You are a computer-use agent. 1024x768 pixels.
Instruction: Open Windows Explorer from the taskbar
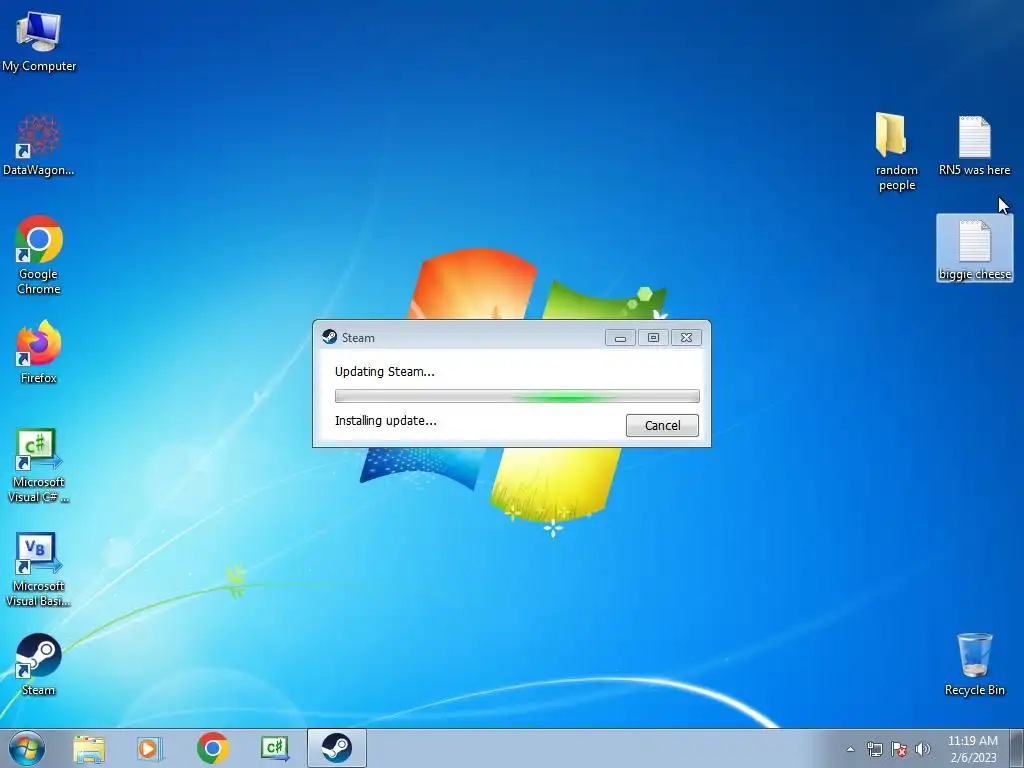pyautogui.click(x=89, y=748)
